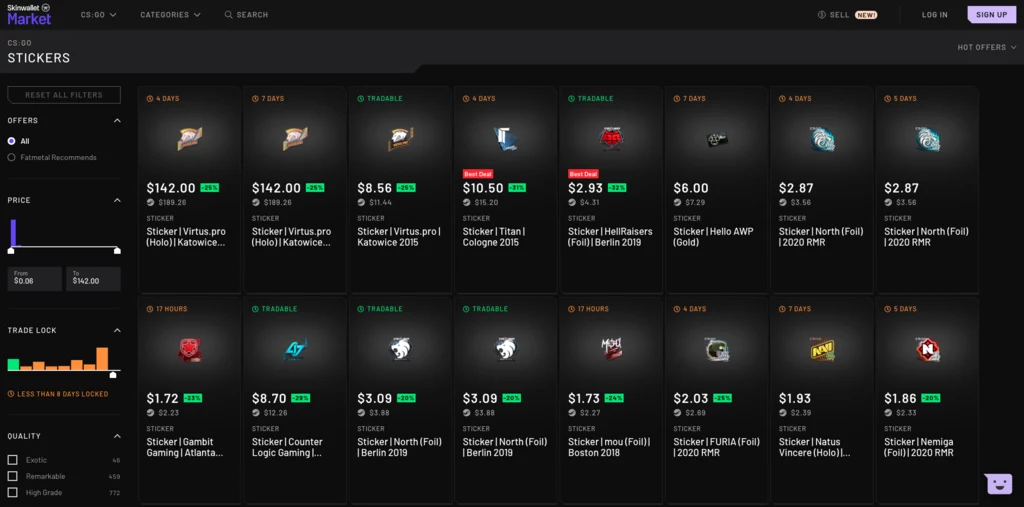Collapse the TRADE LOCK filter section
The image size is (1024, 507).
coord(117,331)
